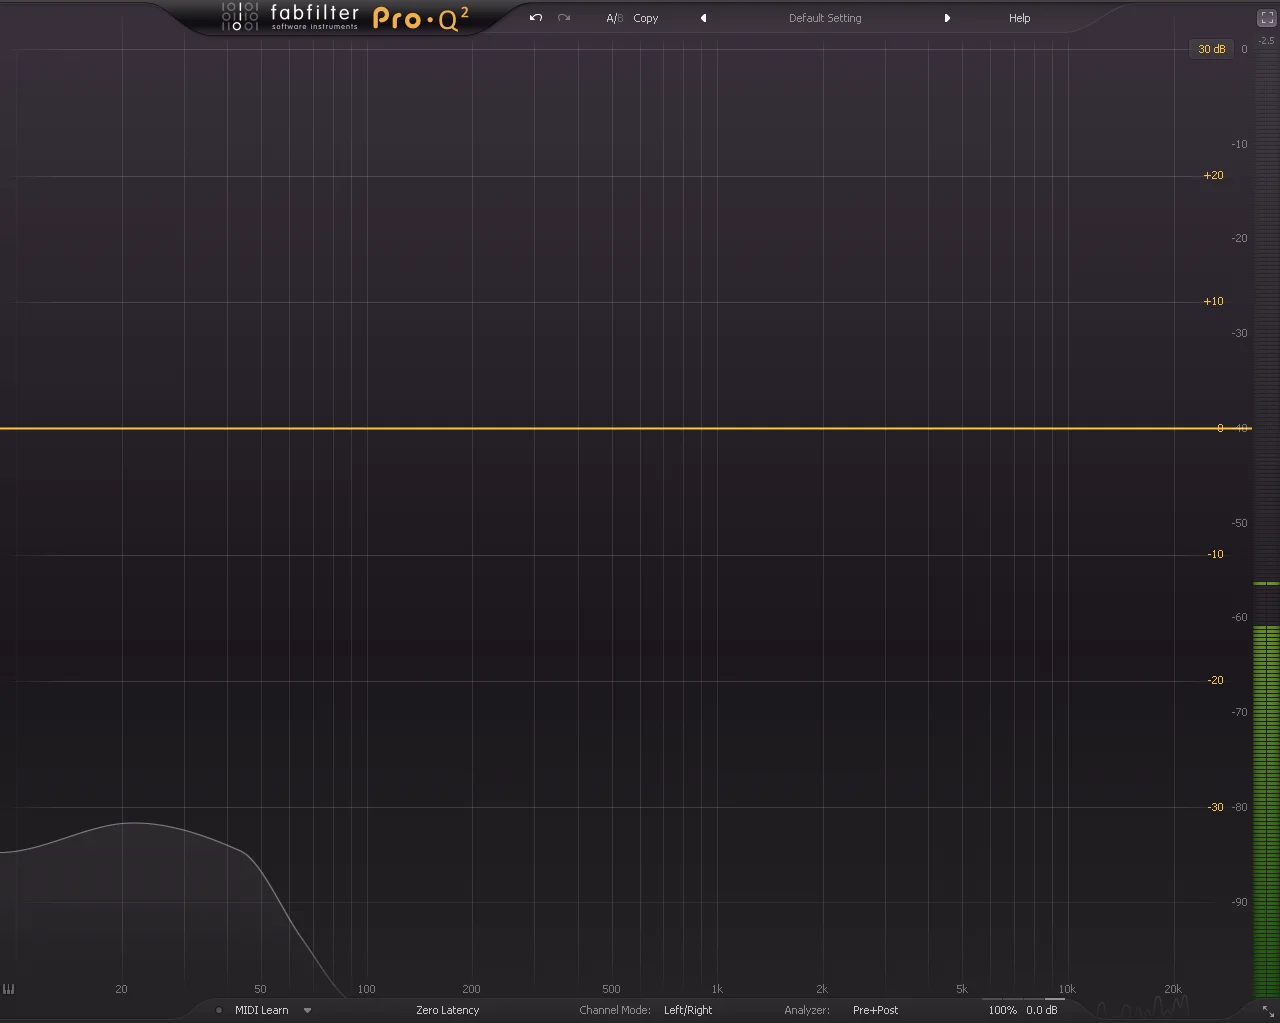Click the +10 dB scale label
The image size is (1280, 1023).
(1213, 301)
